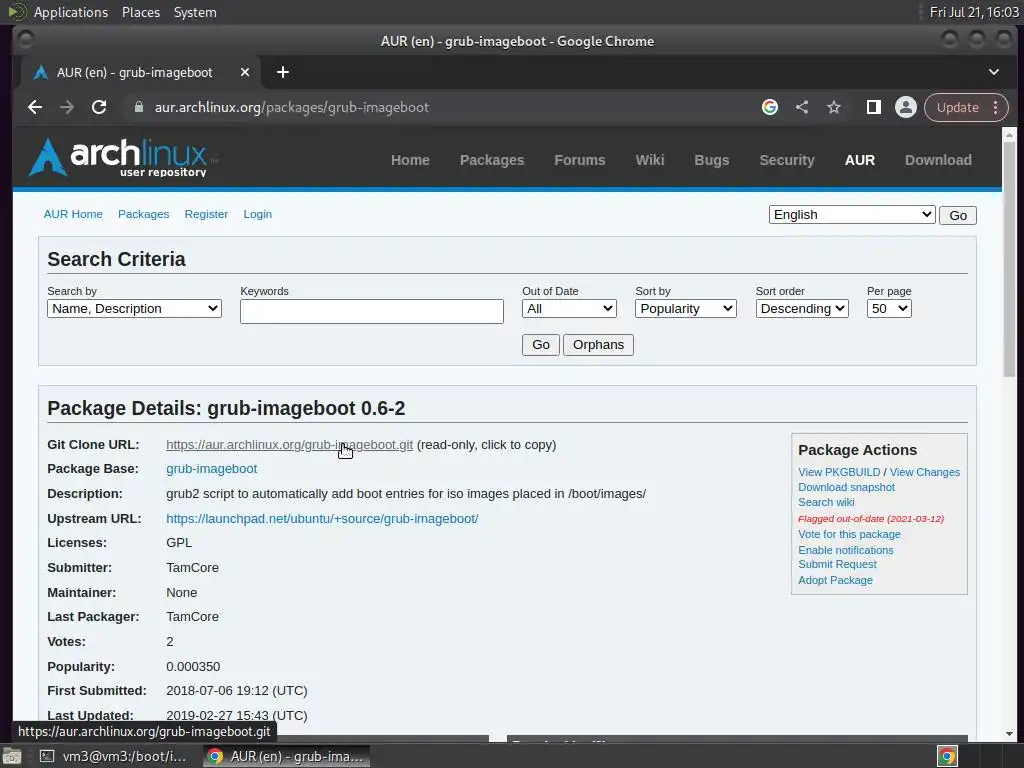Click the date and time clock

pos(974,12)
